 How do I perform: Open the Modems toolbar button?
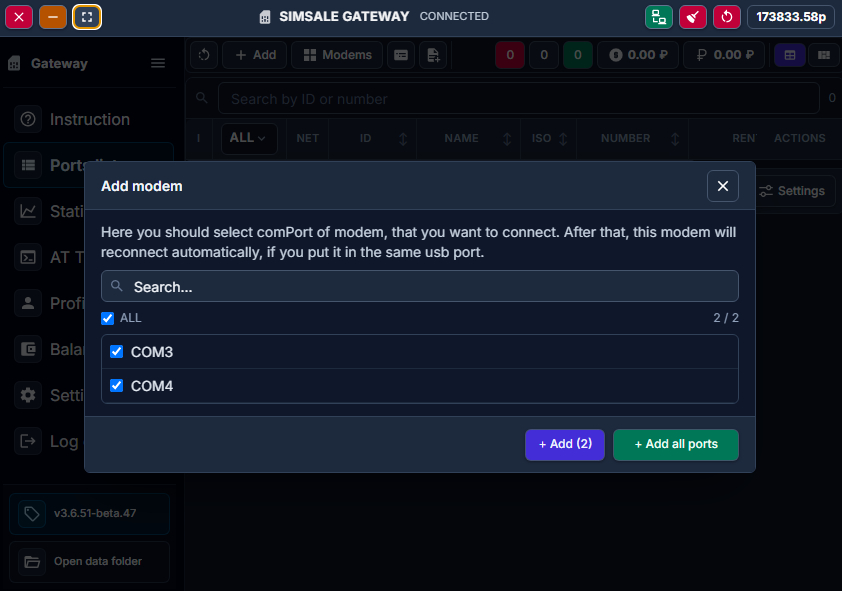click(337, 55)
